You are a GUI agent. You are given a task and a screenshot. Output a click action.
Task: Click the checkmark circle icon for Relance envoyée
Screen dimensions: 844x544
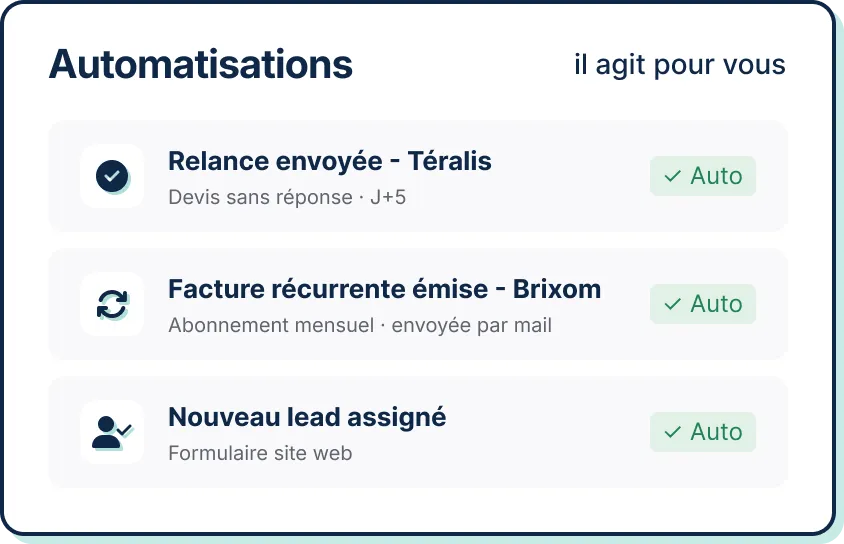[x=112, y=176]
